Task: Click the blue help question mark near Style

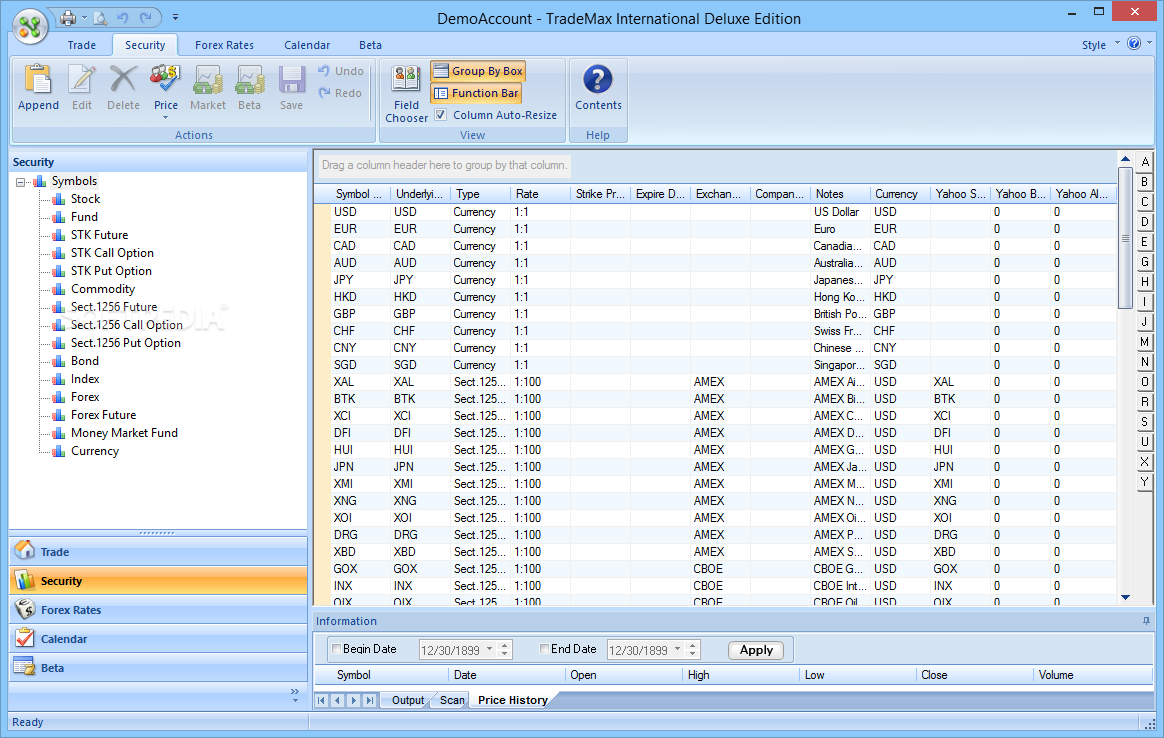Action: point(1134,43)
